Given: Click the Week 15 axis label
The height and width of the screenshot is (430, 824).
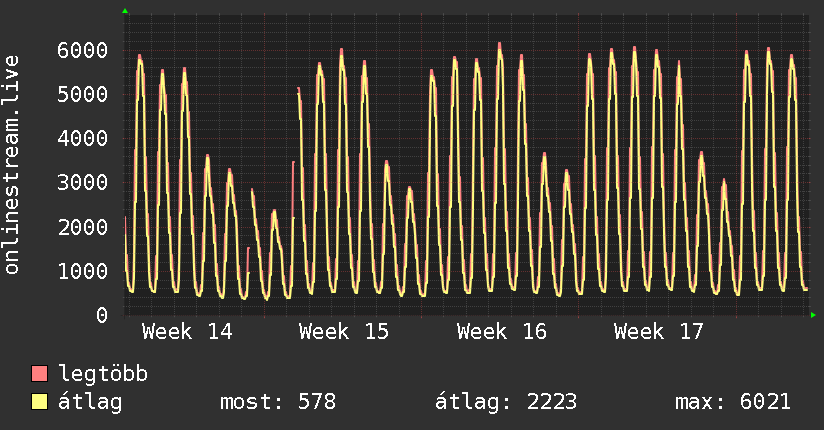Looking at the screenshot, I should click(x=344, y=332).
